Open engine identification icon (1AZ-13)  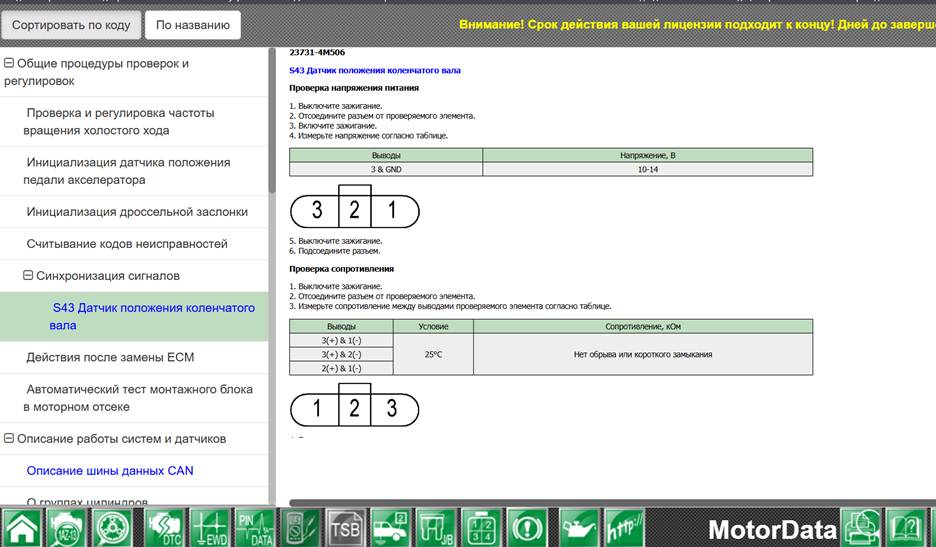tap(66, 528)
